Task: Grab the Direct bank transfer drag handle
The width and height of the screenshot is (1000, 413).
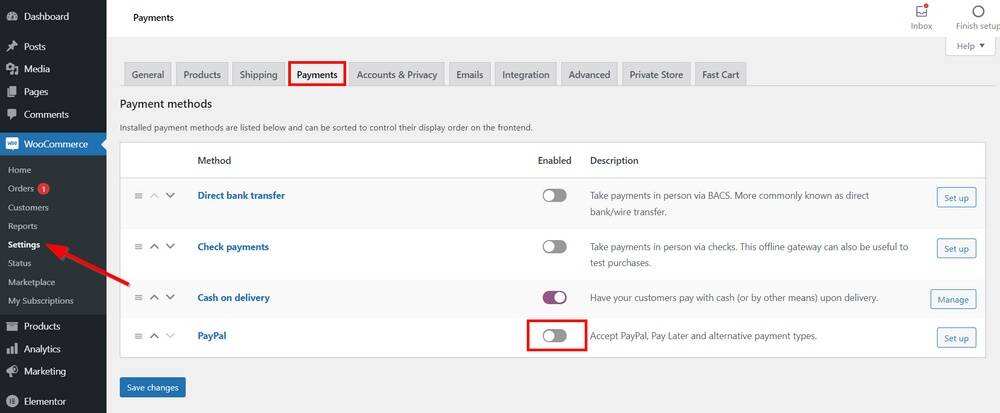Action: click(x=138, y=196)
